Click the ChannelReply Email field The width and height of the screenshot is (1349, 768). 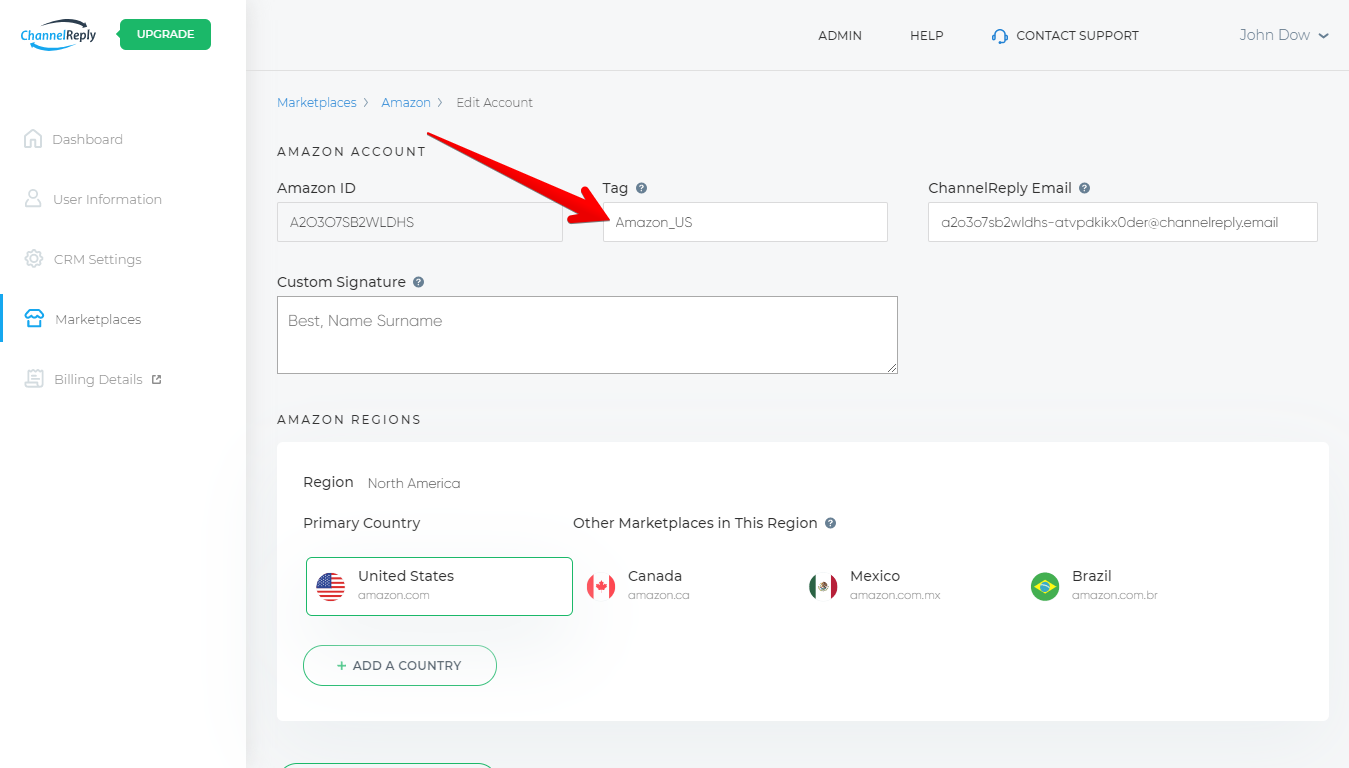(x=1123, y=222)
